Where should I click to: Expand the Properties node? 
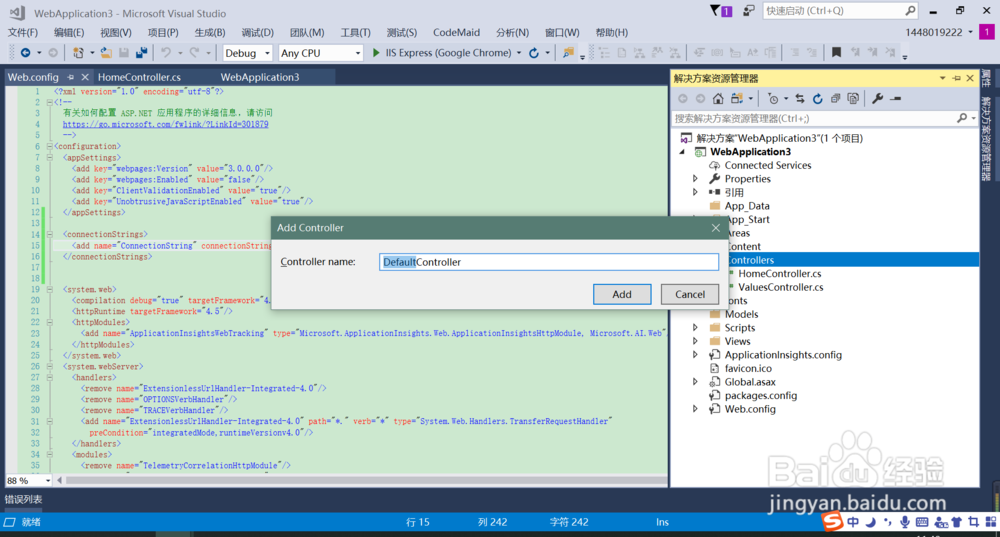point(695,179)
